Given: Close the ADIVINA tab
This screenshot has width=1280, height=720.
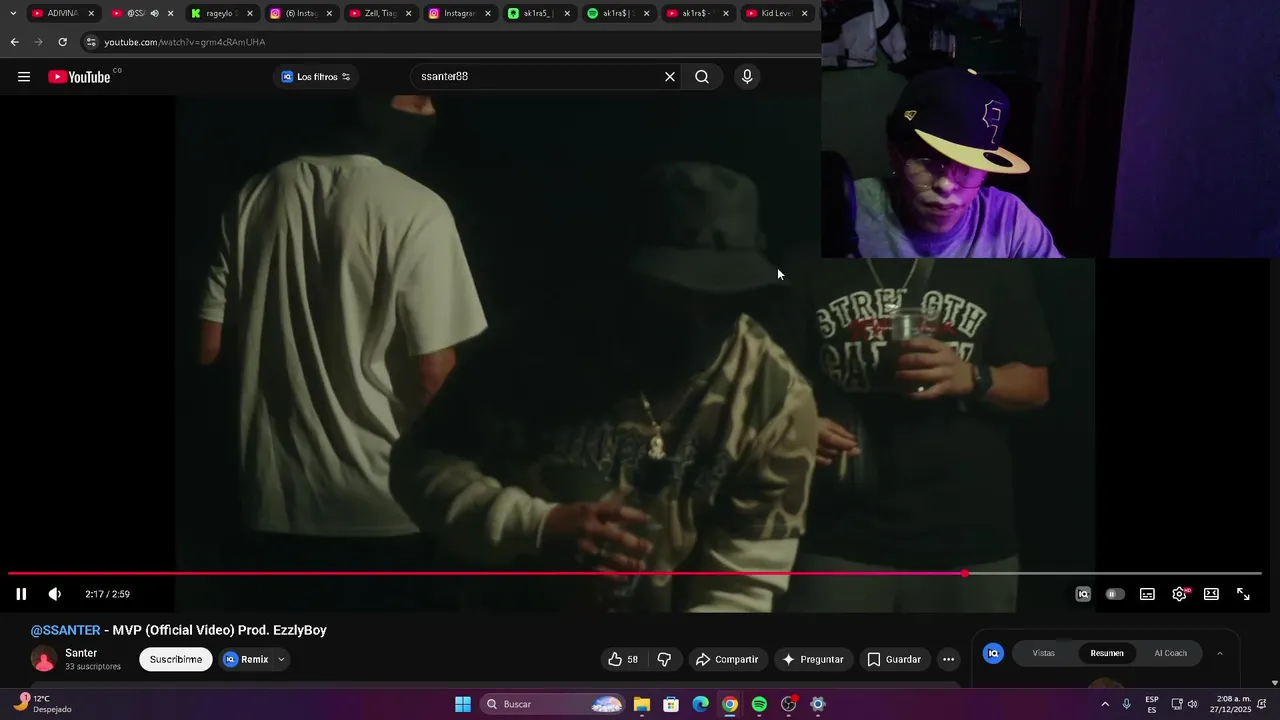Looking at the screenshot, I should point(91,13).
